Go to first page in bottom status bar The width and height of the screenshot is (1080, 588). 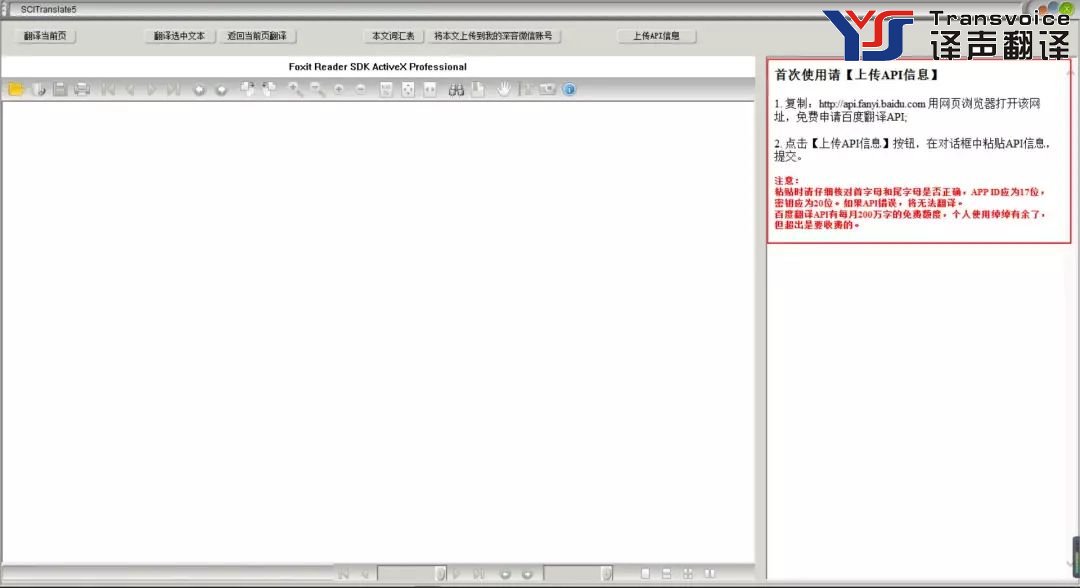pos(343,574)
